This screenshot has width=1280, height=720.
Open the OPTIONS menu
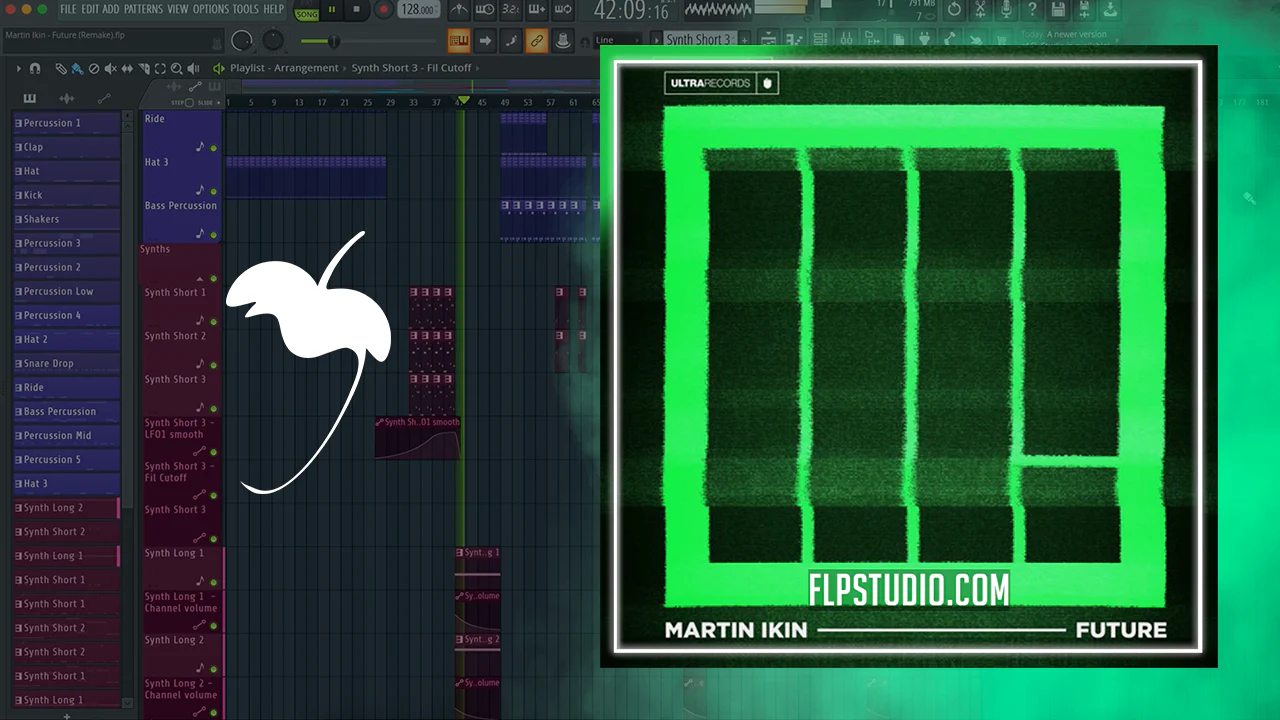pyautogui.click(x=211, y=9)
